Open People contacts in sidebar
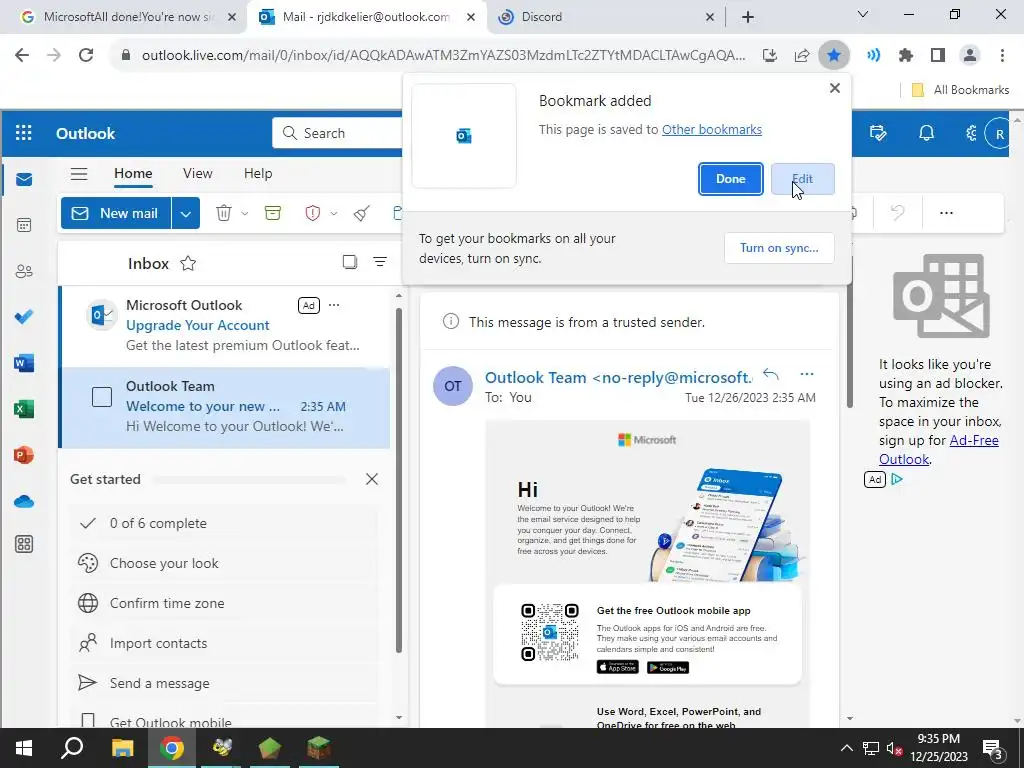This screenshot has height=768, width=1024. point(24,271)
